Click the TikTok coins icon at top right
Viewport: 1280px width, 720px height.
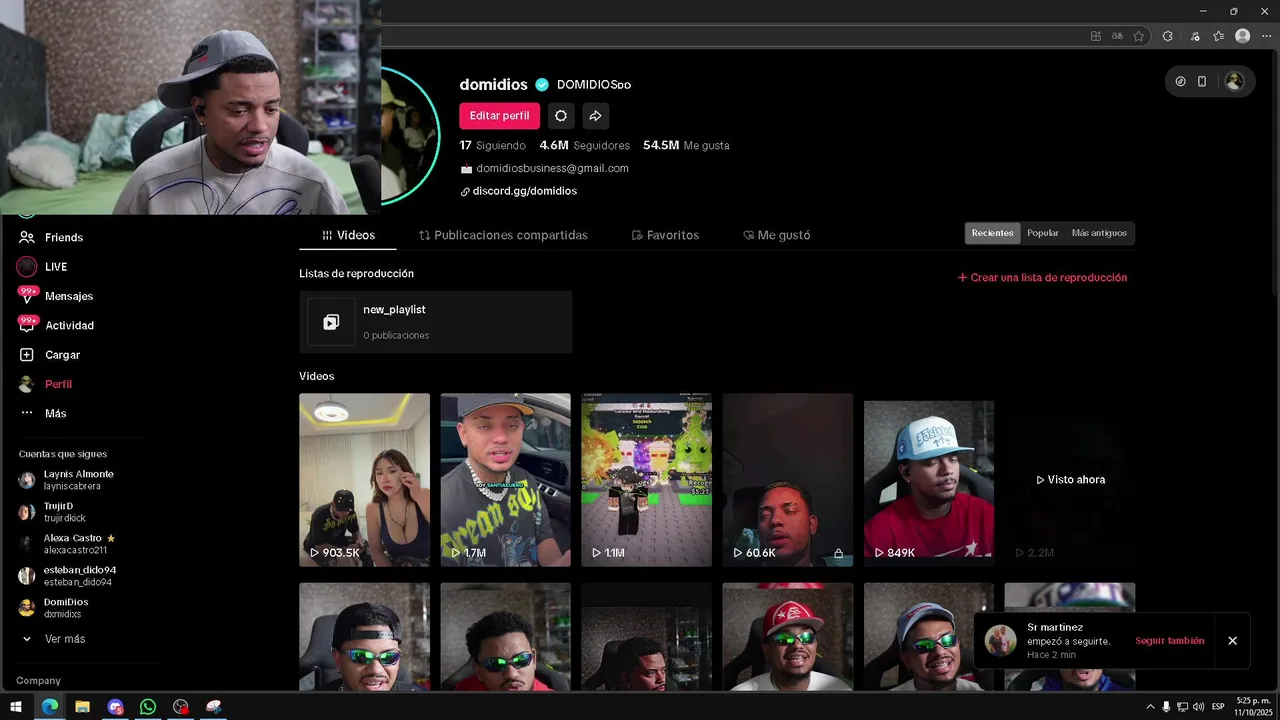pyautogui.click(x=1180, y=82)
